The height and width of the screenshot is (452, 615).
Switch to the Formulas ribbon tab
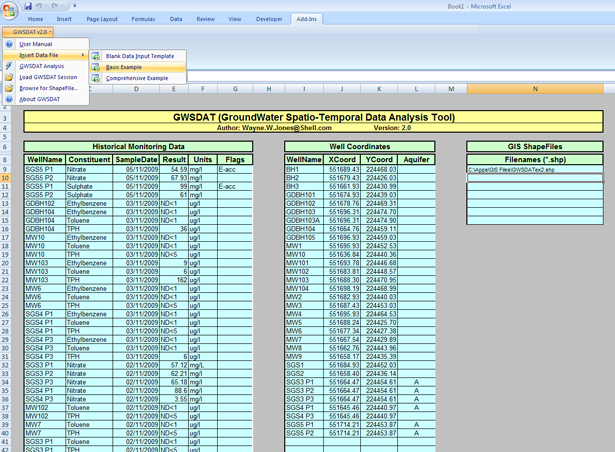pyautogui.click(x=142, y=19)
